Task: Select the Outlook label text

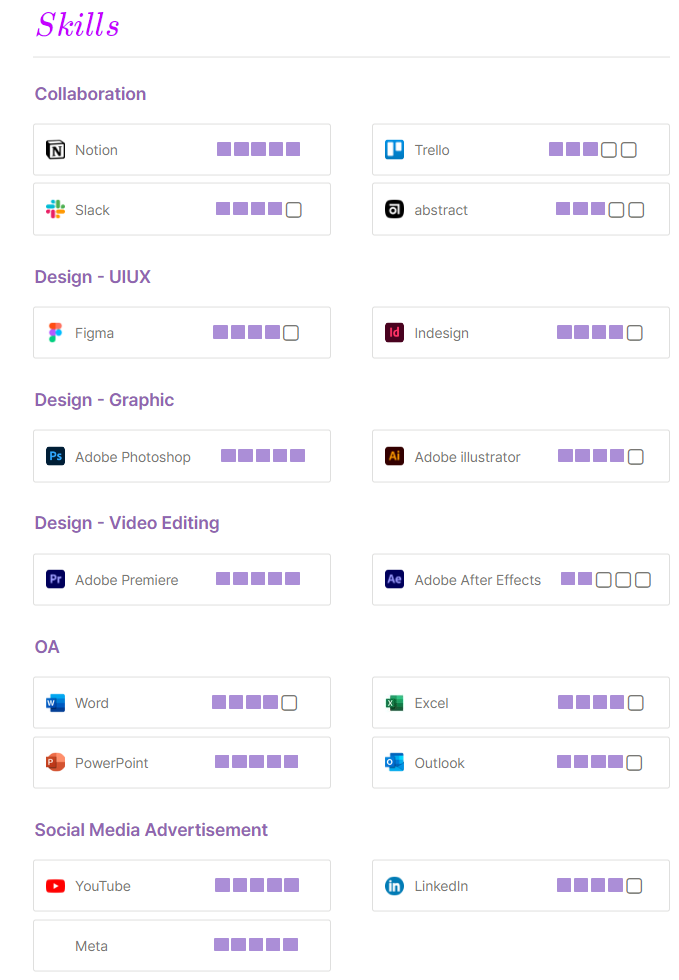Action: coord(440,763)
